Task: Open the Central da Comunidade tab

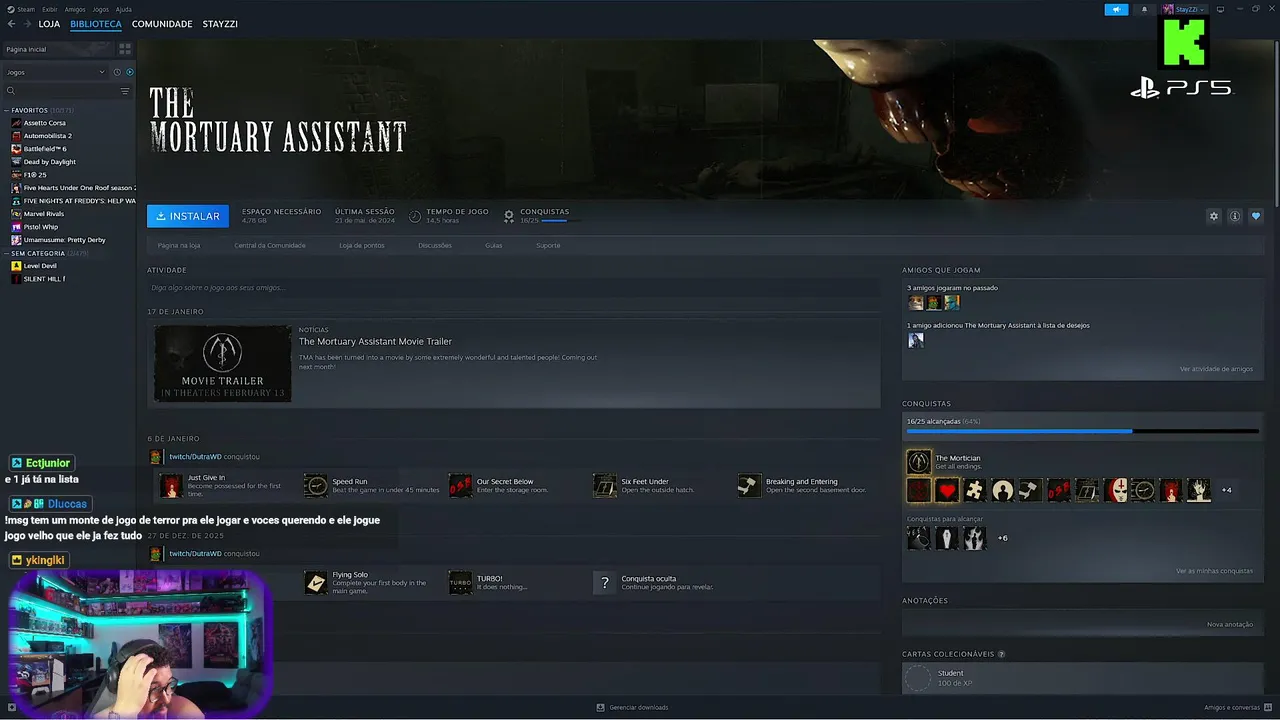Action: 270,245
